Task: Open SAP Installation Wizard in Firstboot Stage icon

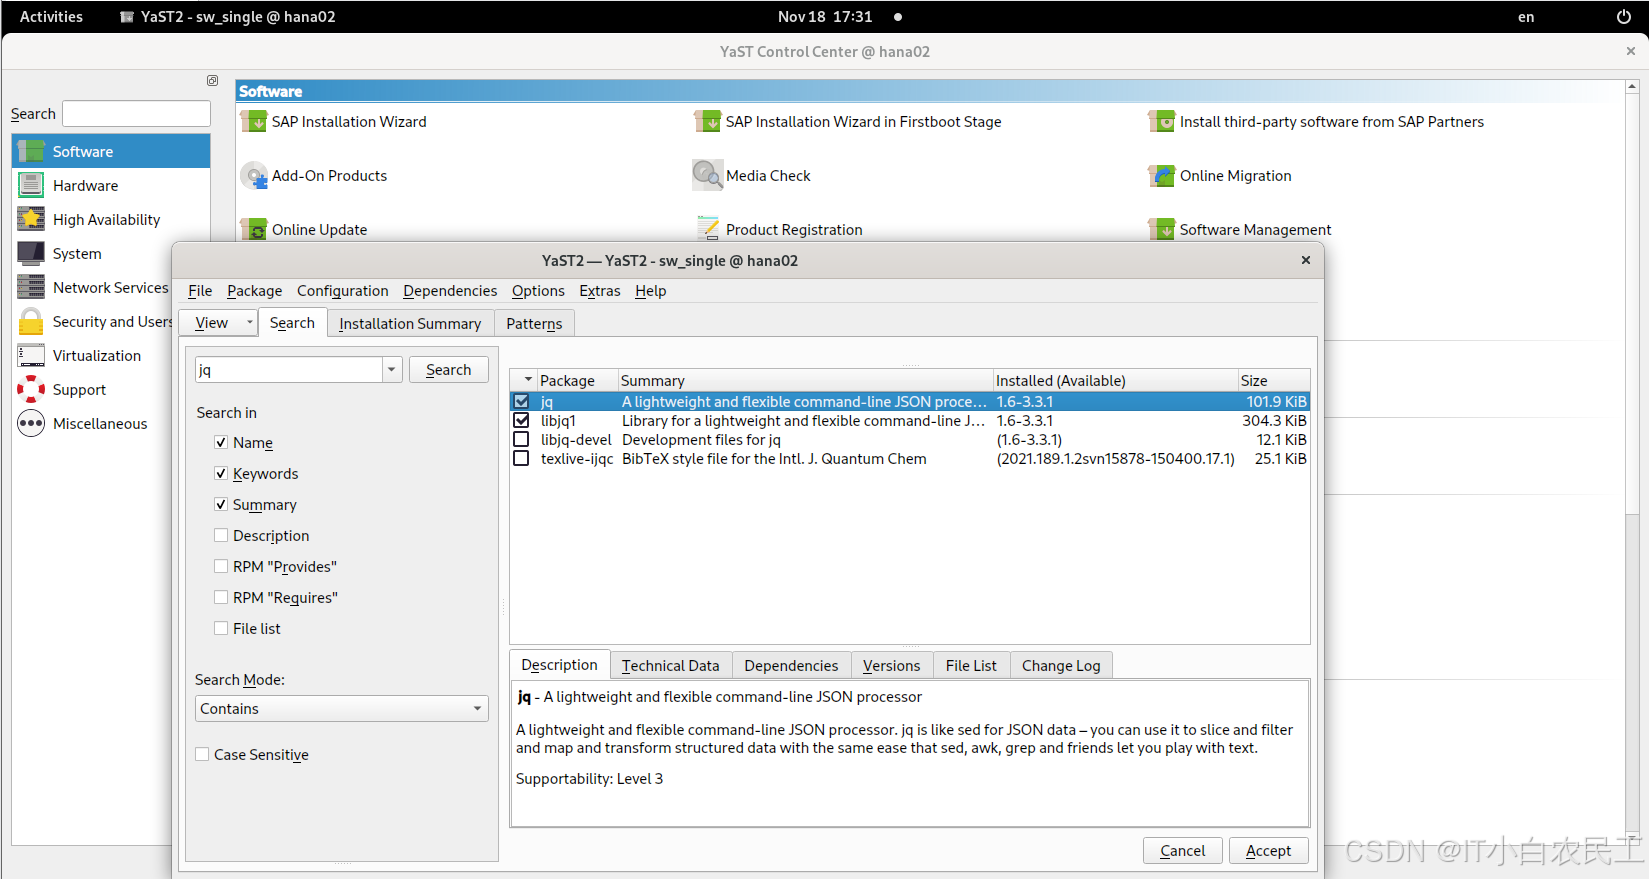Action: (708, 121)
